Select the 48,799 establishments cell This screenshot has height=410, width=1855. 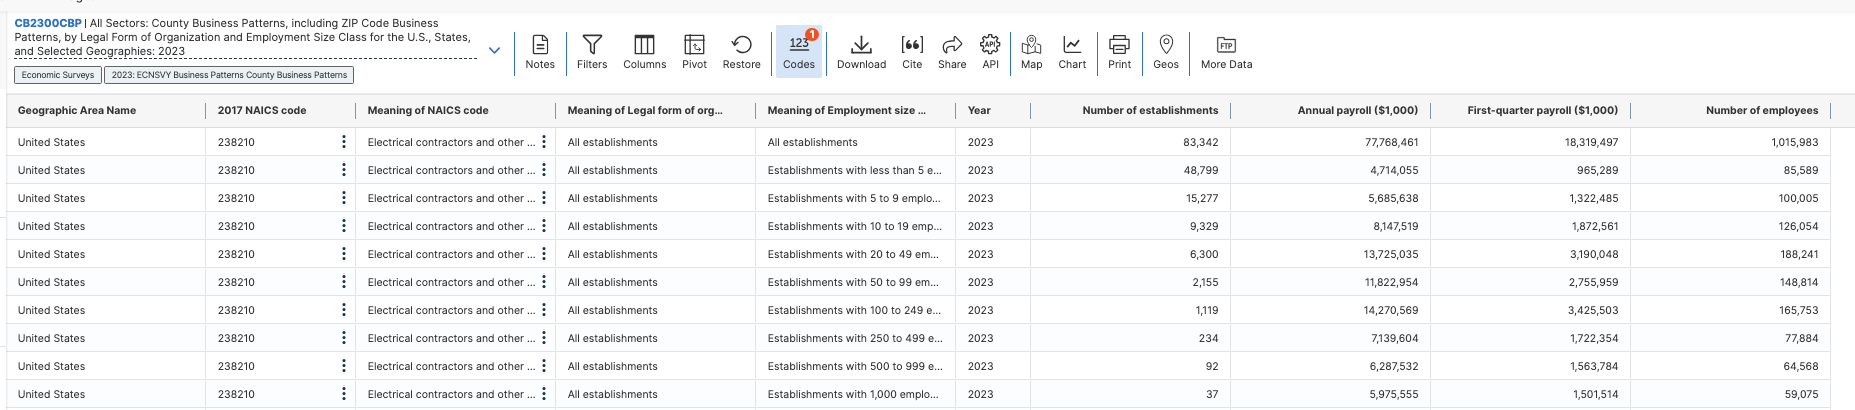pyautogui.click(x=1130, y=170)
